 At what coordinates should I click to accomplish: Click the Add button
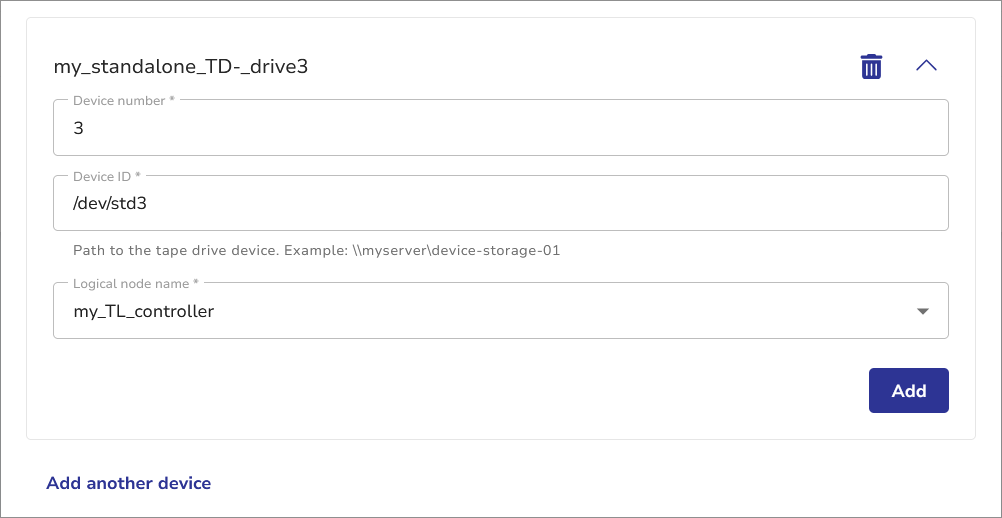tap(908, 391)
